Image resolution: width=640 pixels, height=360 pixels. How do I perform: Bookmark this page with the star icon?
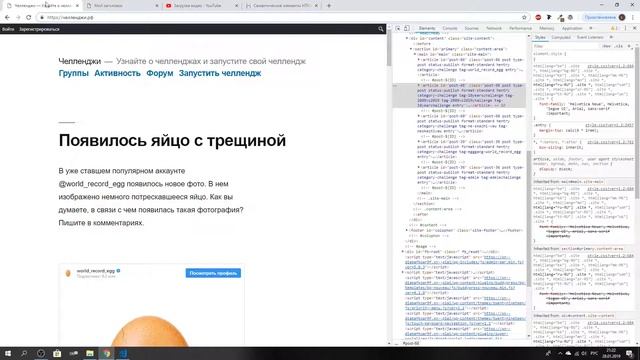[524, 18]
